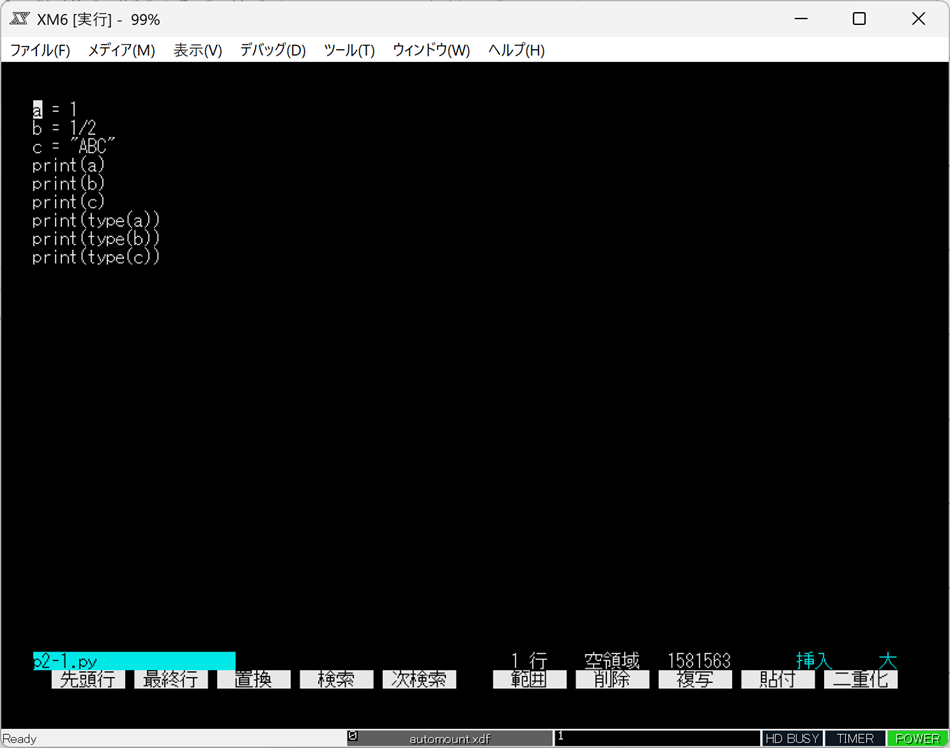Click the line print(c)
The height and width of the screenshot is (748, 950).
pos(68,202)
